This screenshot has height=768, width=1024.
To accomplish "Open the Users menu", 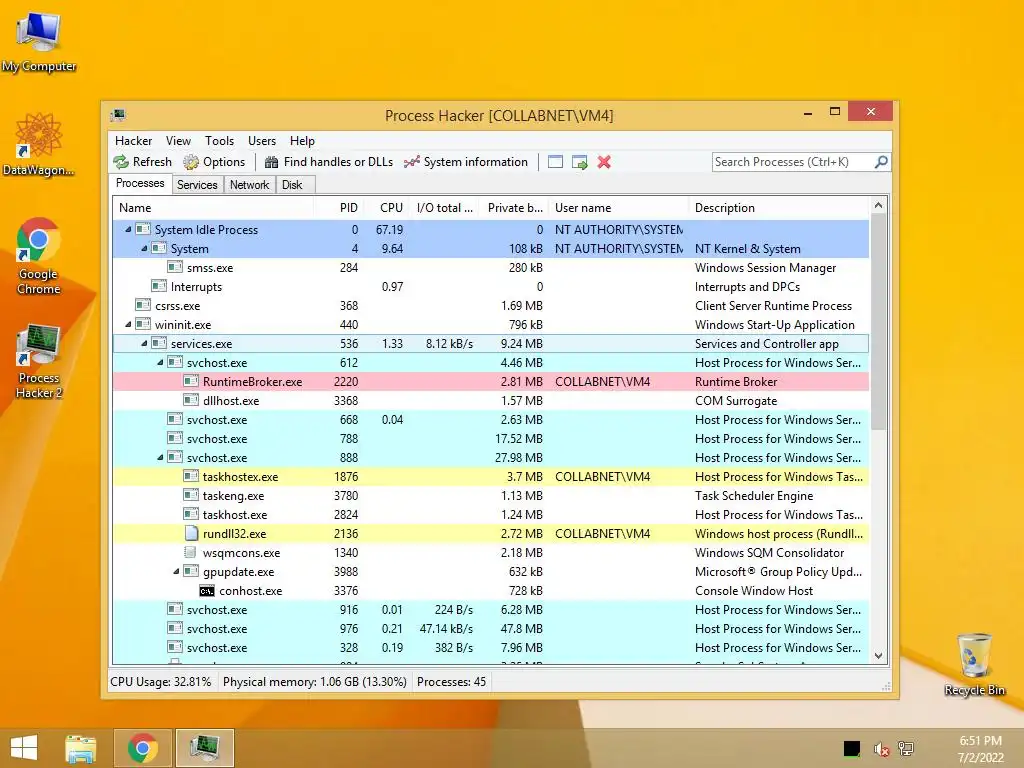I will [x=262, y=141].
